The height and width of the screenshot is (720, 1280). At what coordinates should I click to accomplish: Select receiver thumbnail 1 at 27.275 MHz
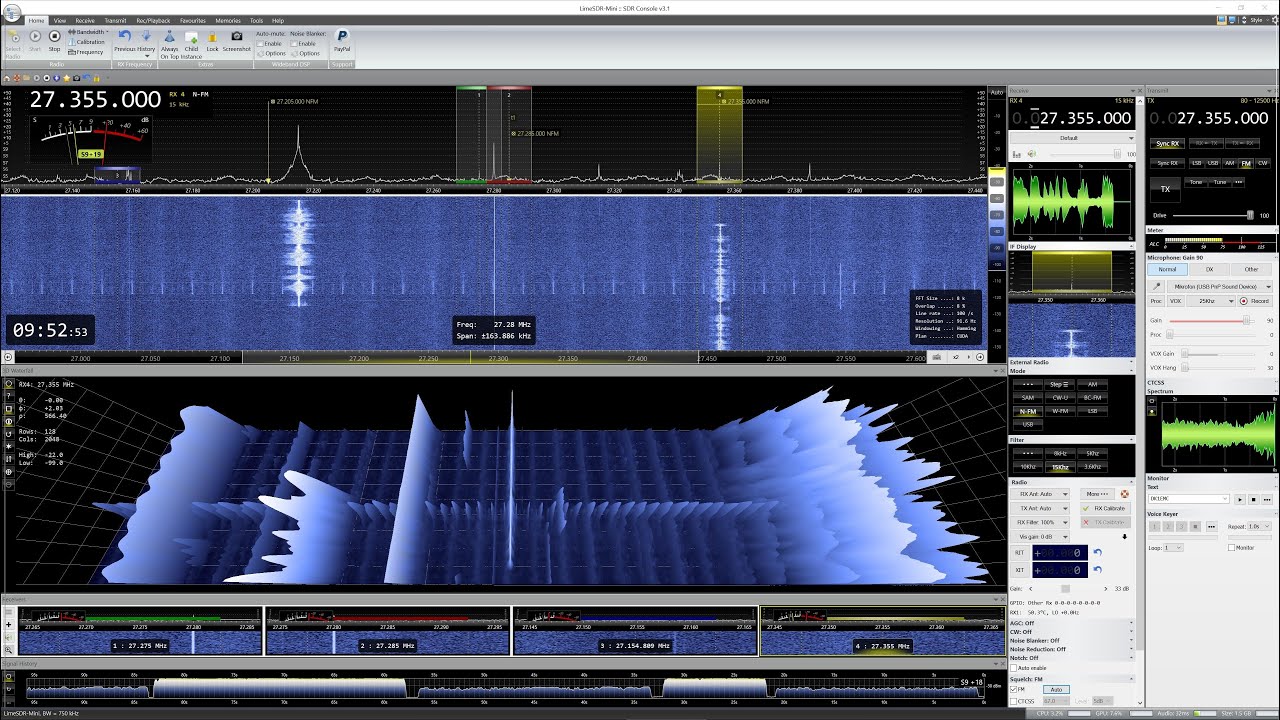point(140,631)
